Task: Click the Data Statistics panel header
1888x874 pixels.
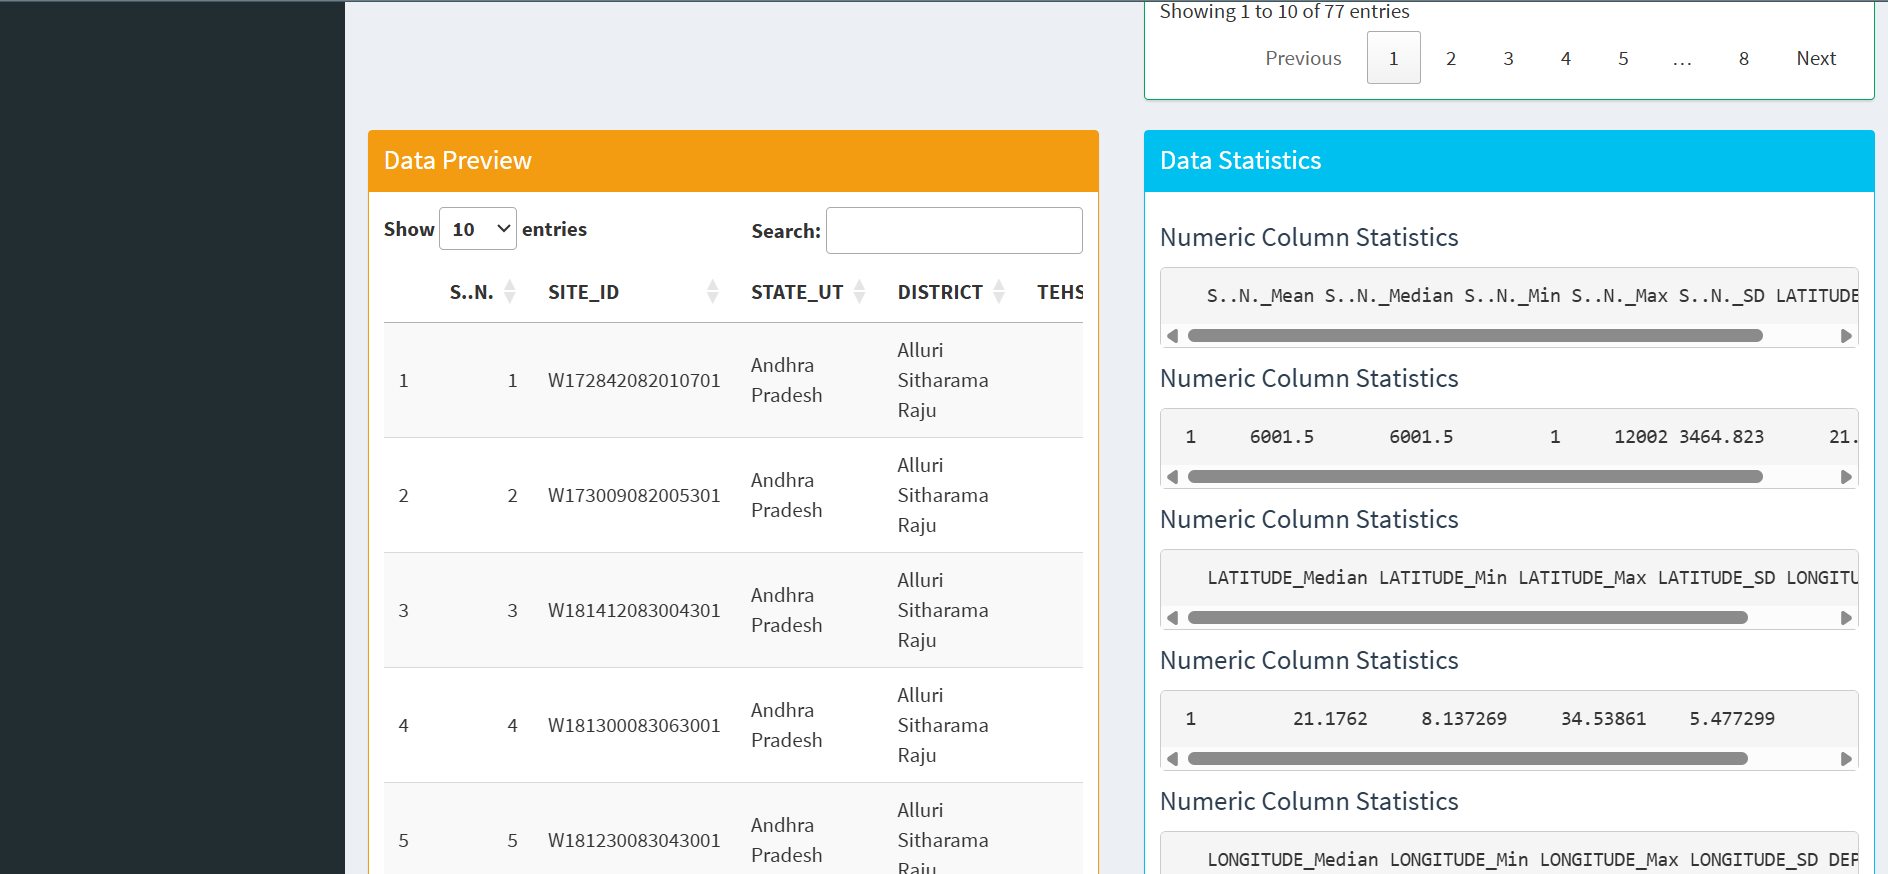Action: coord(1509,161)
